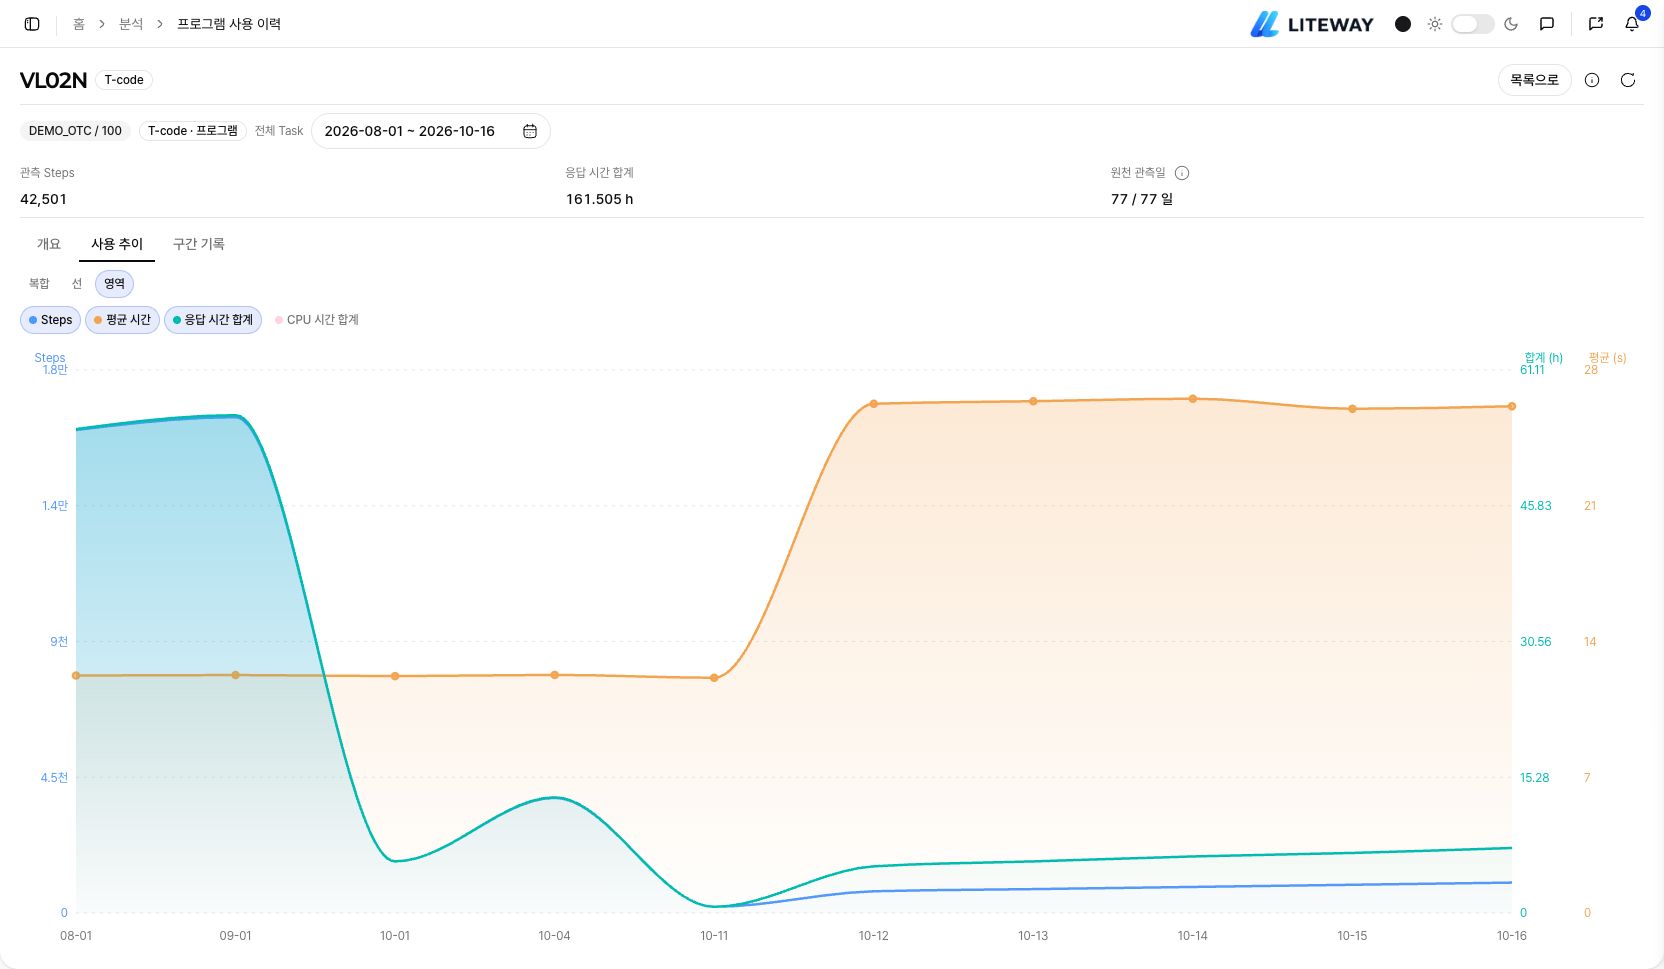1664x969 pixels.
Task: Toggle the dark mode switch
Action: click(x=1473, y=24)
